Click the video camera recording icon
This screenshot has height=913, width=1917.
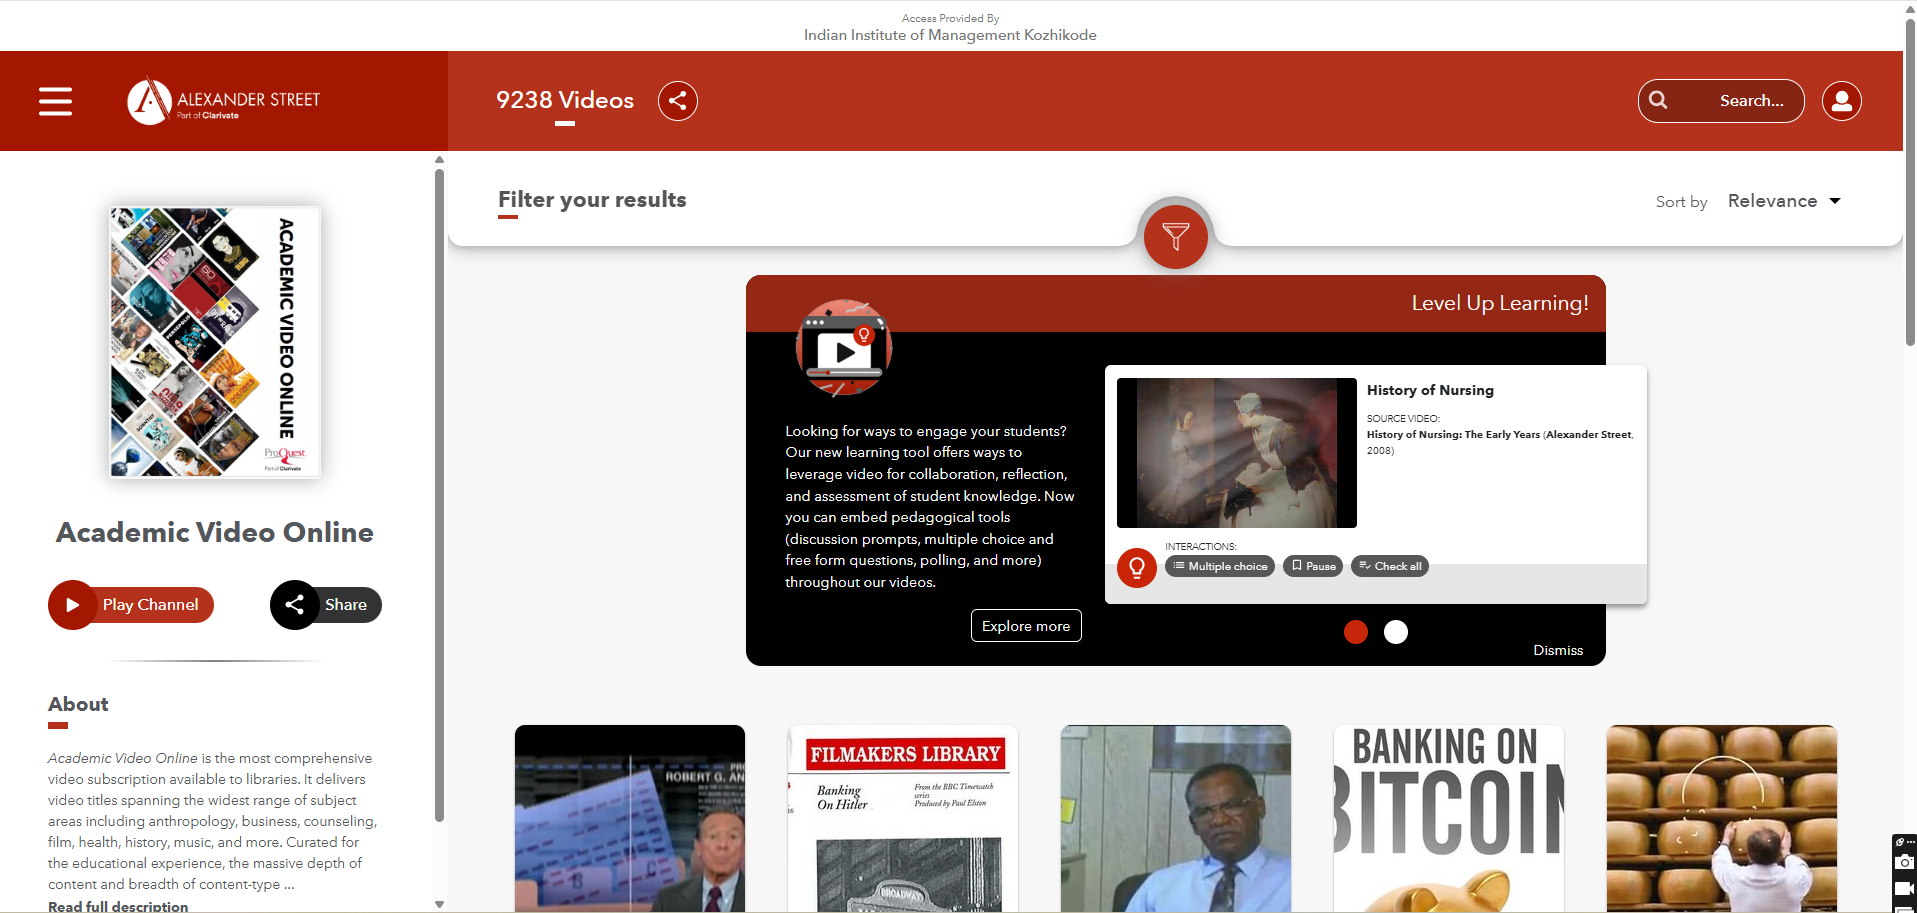point(1904,888)
